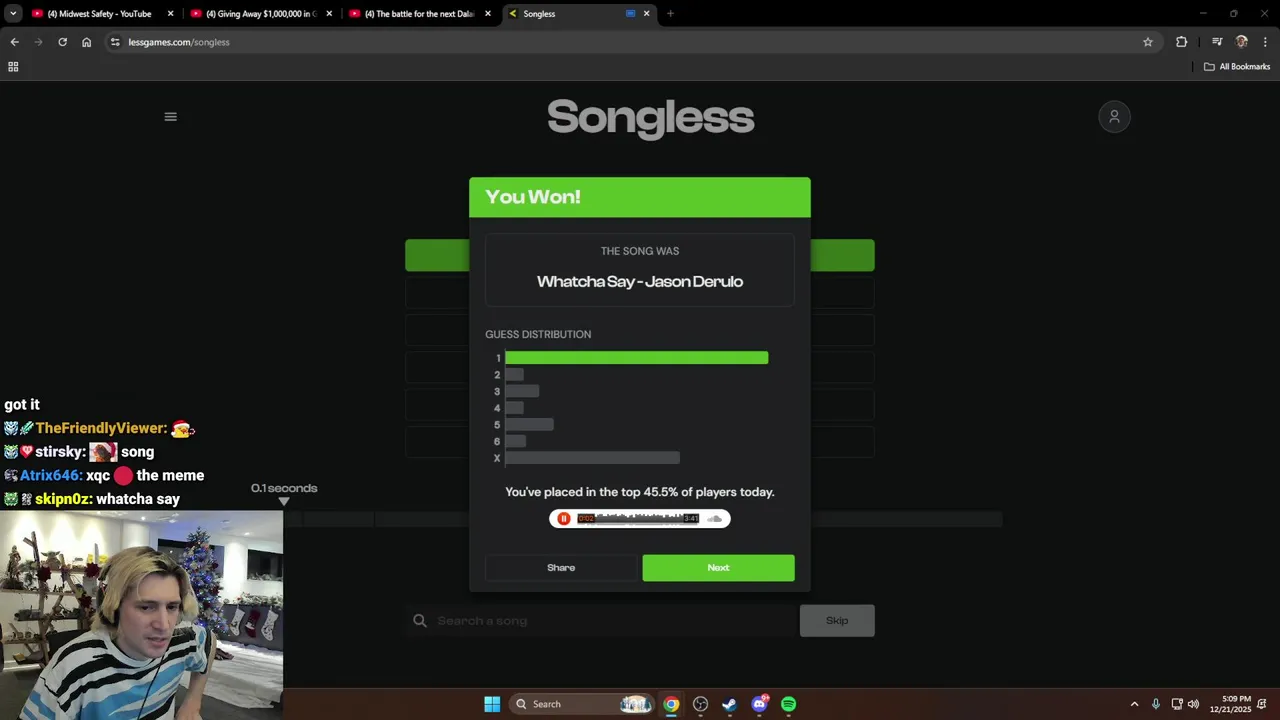This screenshot has height=720, width=1280.
Task: Focus the Search a song field
Action: click(600, 621)
